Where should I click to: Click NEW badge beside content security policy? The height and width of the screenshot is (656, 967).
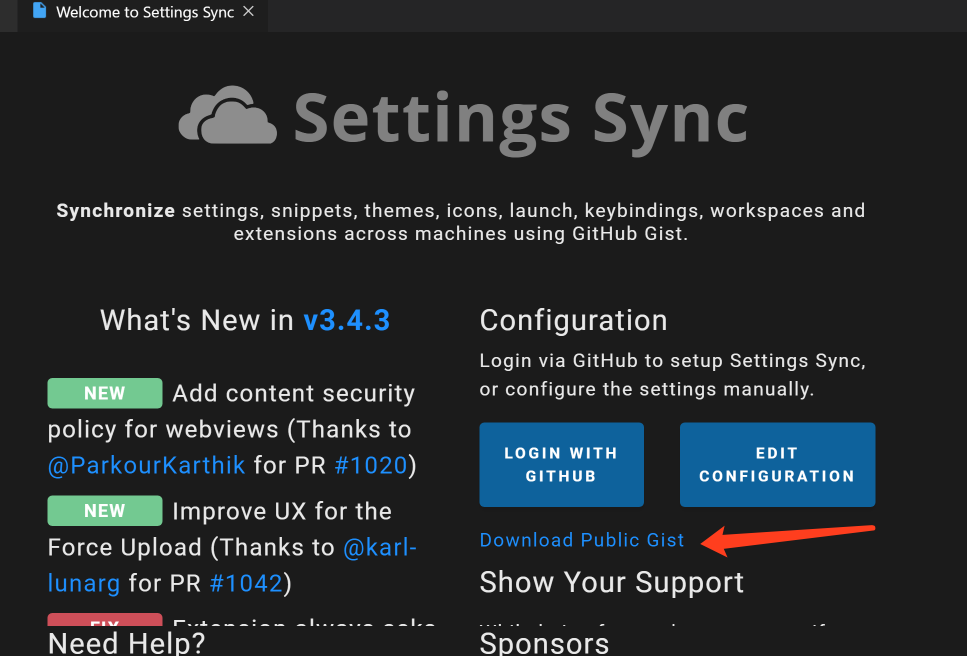pos(104,393)
